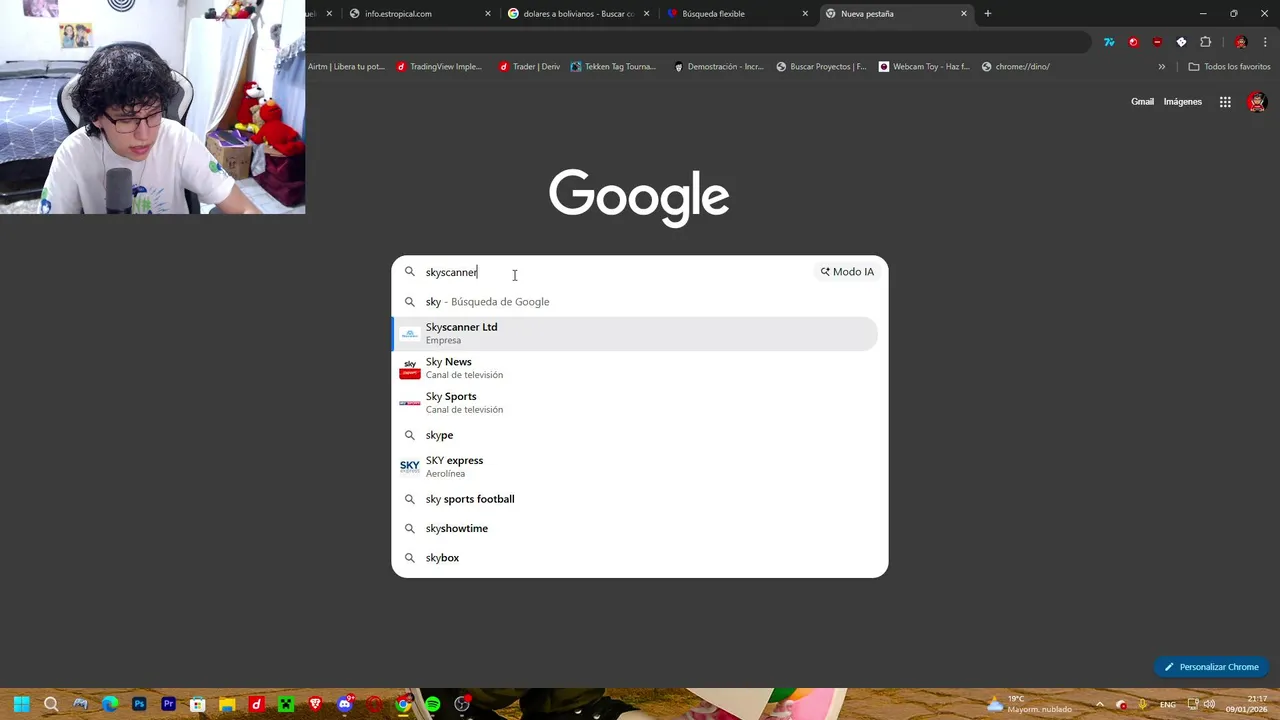Open the Trader | Deriv bookmark
The image size is (1280, 720).
pyautogui.click(x=529, y=67)
